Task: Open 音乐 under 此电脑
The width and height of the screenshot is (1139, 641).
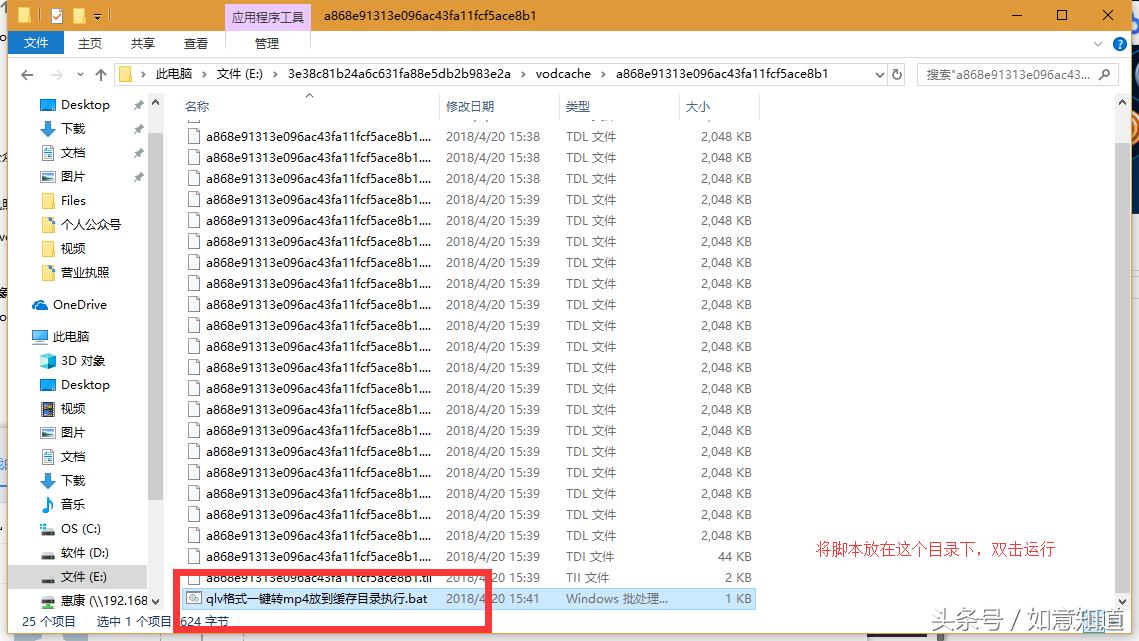Action: point(73,504)
